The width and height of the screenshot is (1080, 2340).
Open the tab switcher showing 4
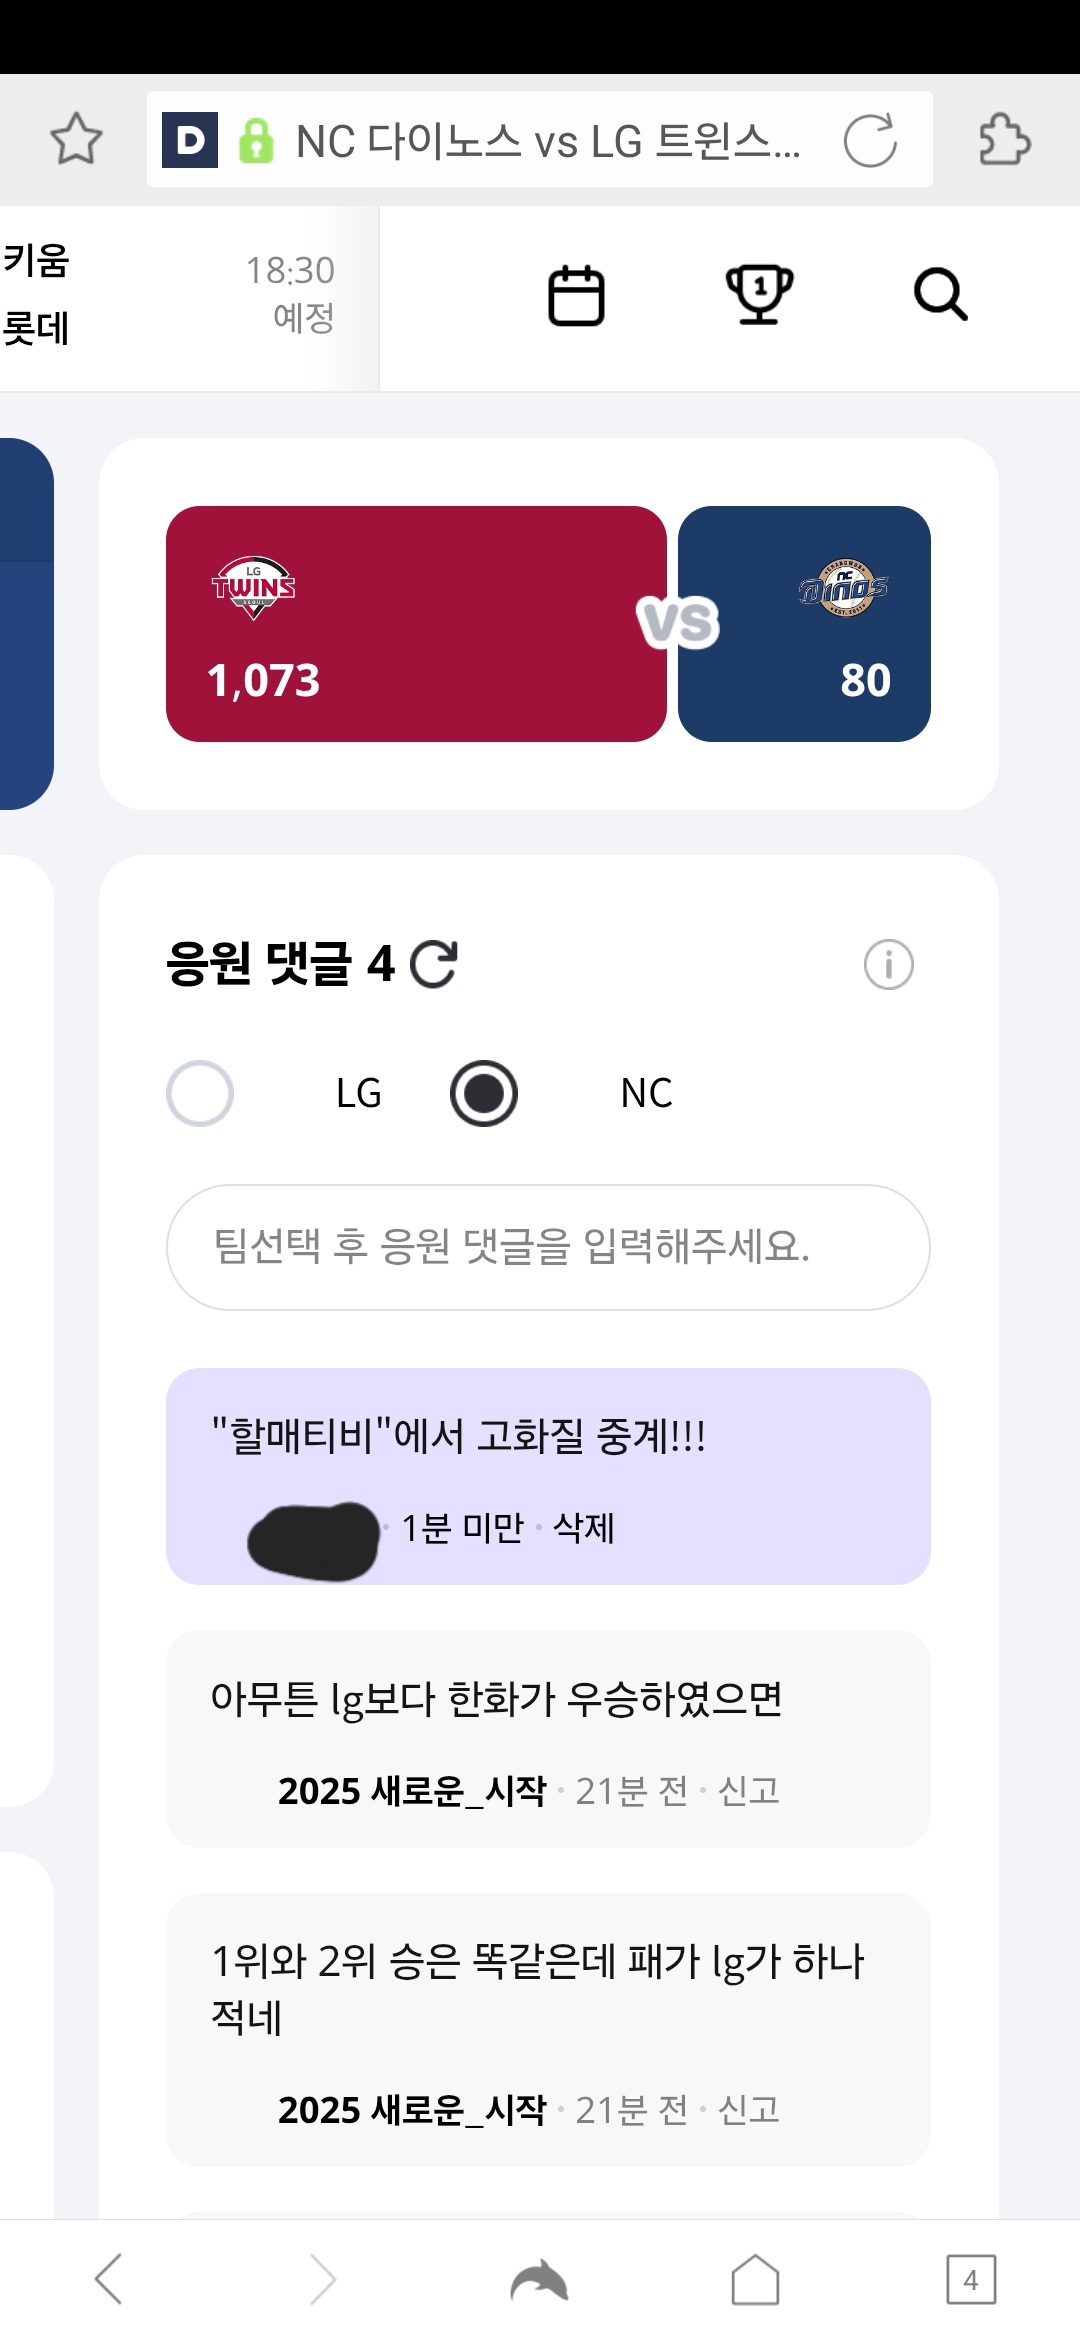[970, 2280]
